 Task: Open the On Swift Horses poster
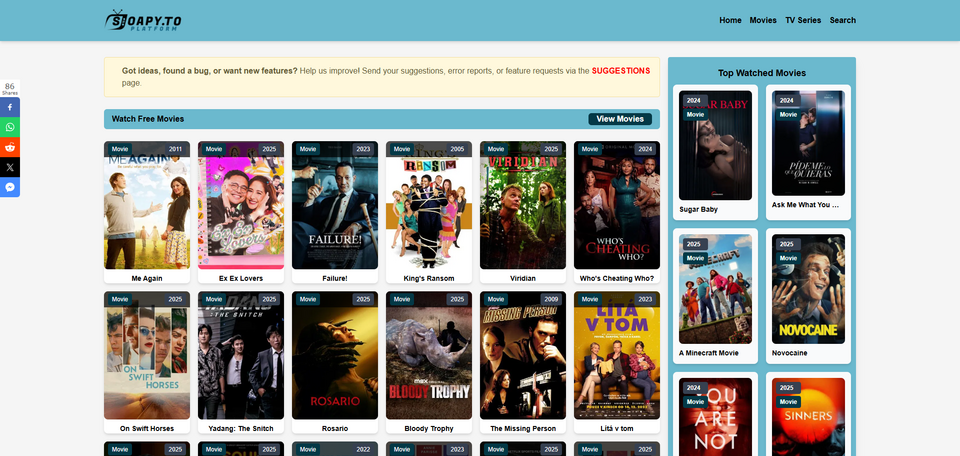click(147, 355)
